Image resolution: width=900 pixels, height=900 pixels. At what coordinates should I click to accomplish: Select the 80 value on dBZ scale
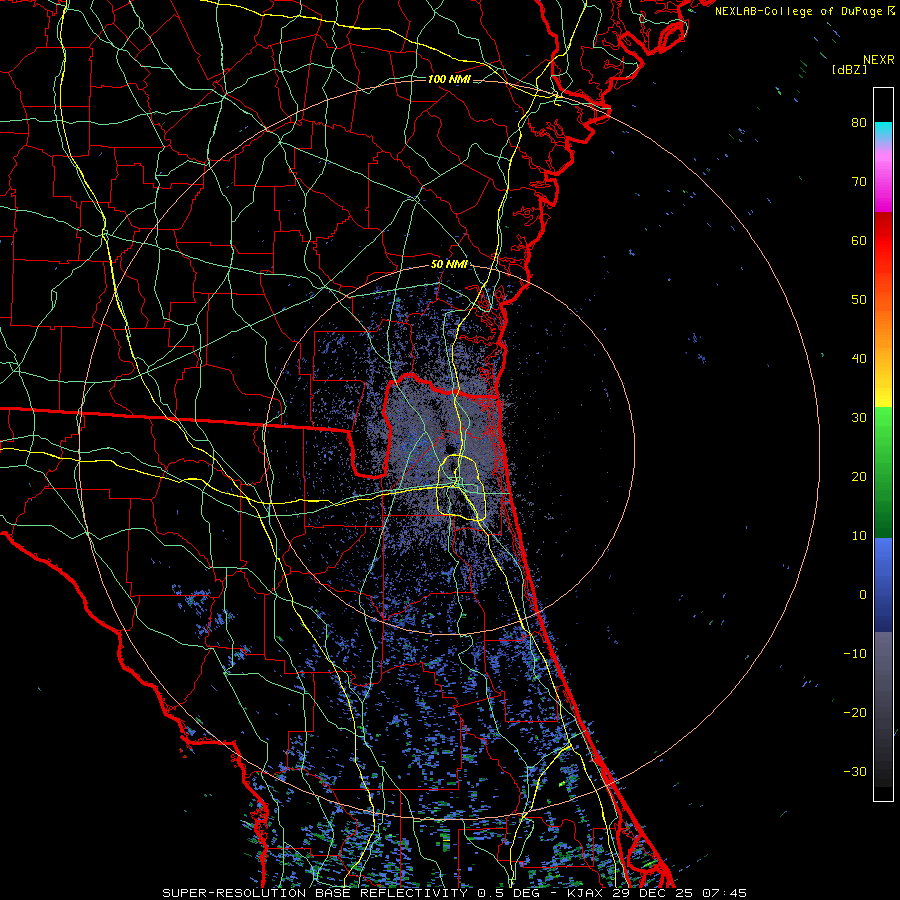pos(859,122)
